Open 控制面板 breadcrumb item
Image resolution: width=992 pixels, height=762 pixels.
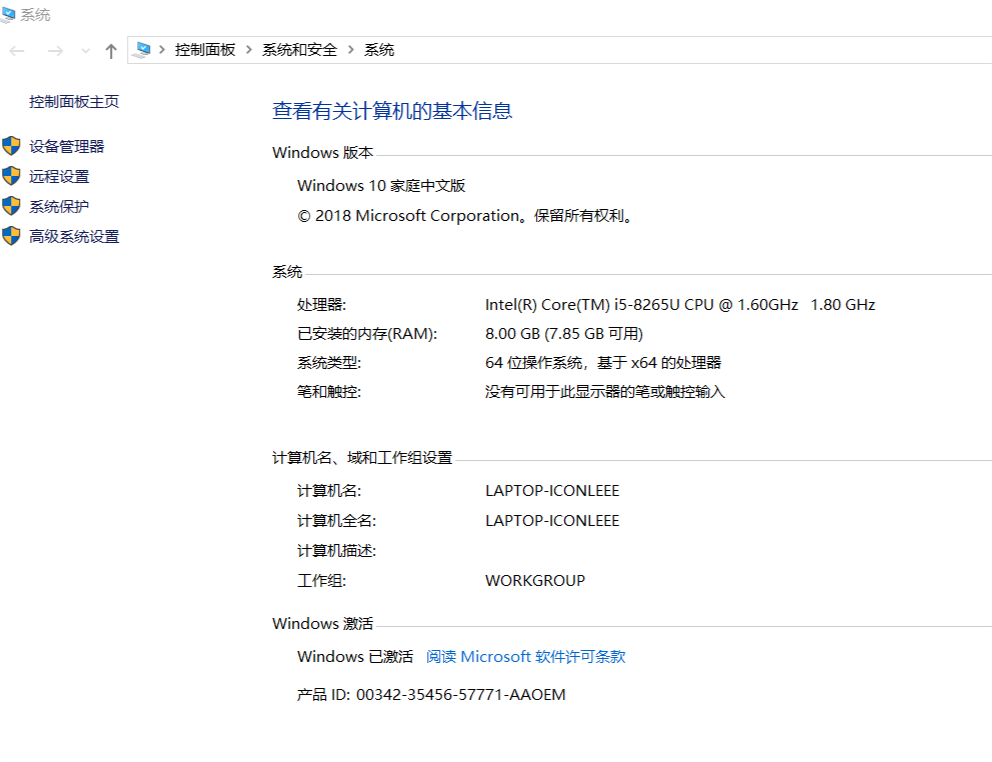205,50
